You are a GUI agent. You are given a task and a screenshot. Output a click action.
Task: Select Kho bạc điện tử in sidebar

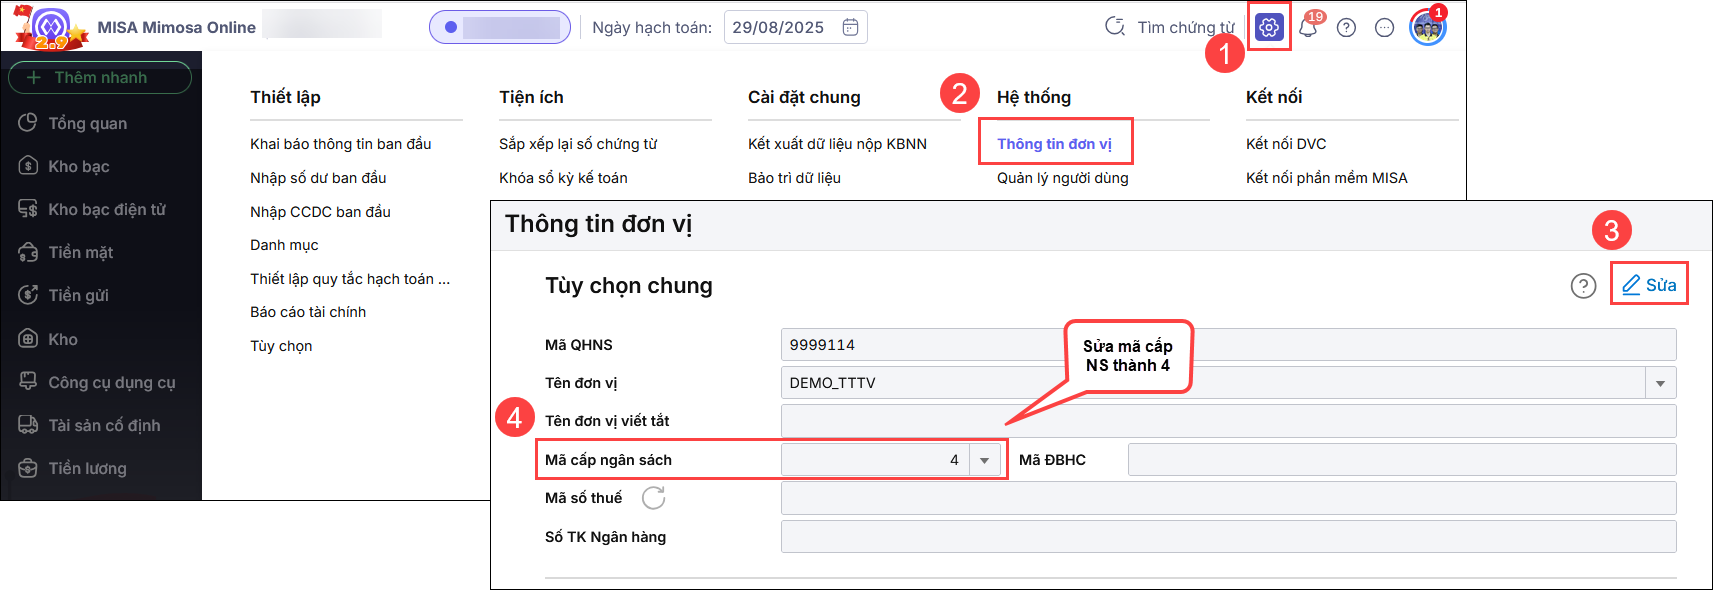tap(106, 210)
